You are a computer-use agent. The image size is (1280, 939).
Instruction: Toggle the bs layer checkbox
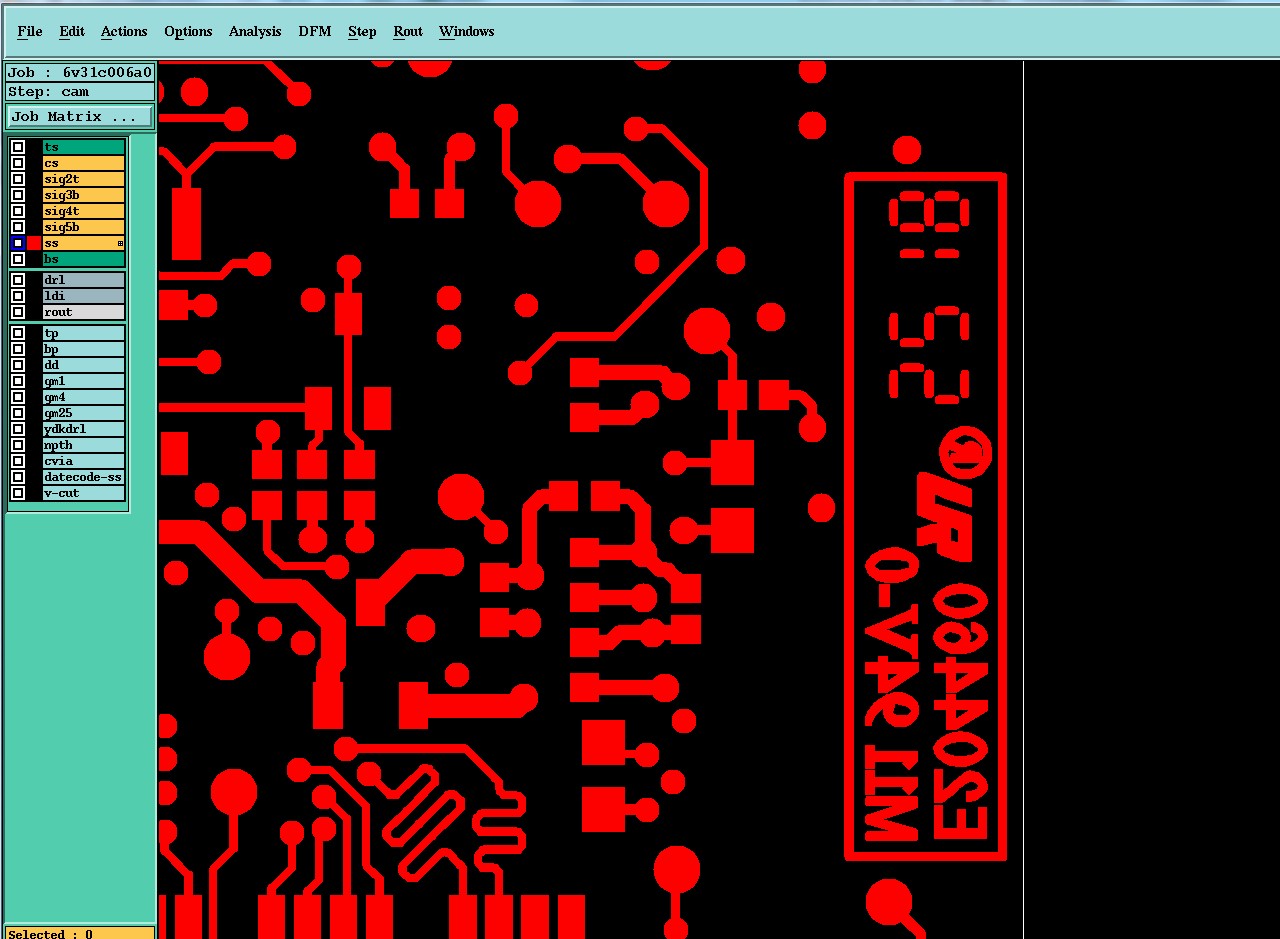[x=18, y=259]
